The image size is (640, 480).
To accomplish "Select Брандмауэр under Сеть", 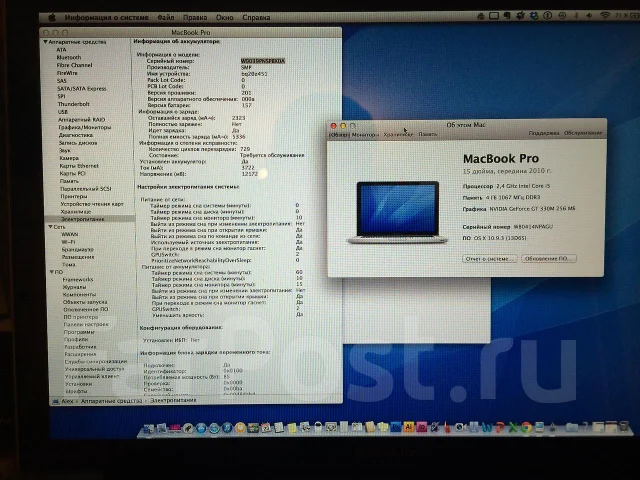I will click(x=78, y=249).
